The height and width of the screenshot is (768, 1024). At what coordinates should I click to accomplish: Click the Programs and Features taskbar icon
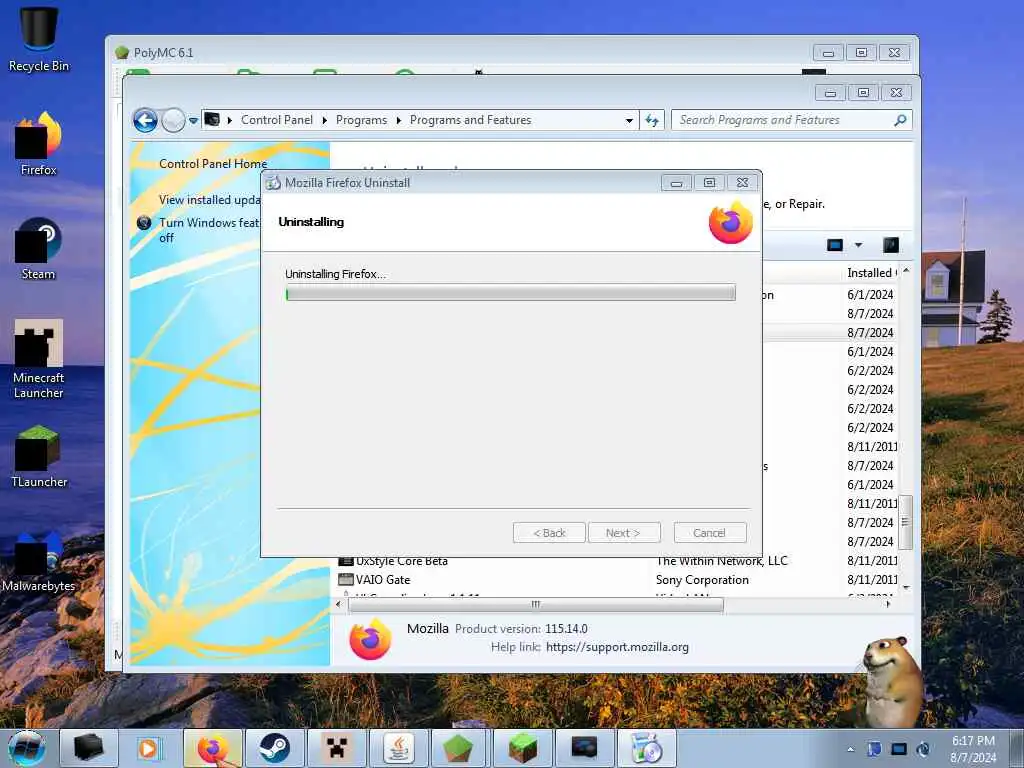click(x=647, y=748)
